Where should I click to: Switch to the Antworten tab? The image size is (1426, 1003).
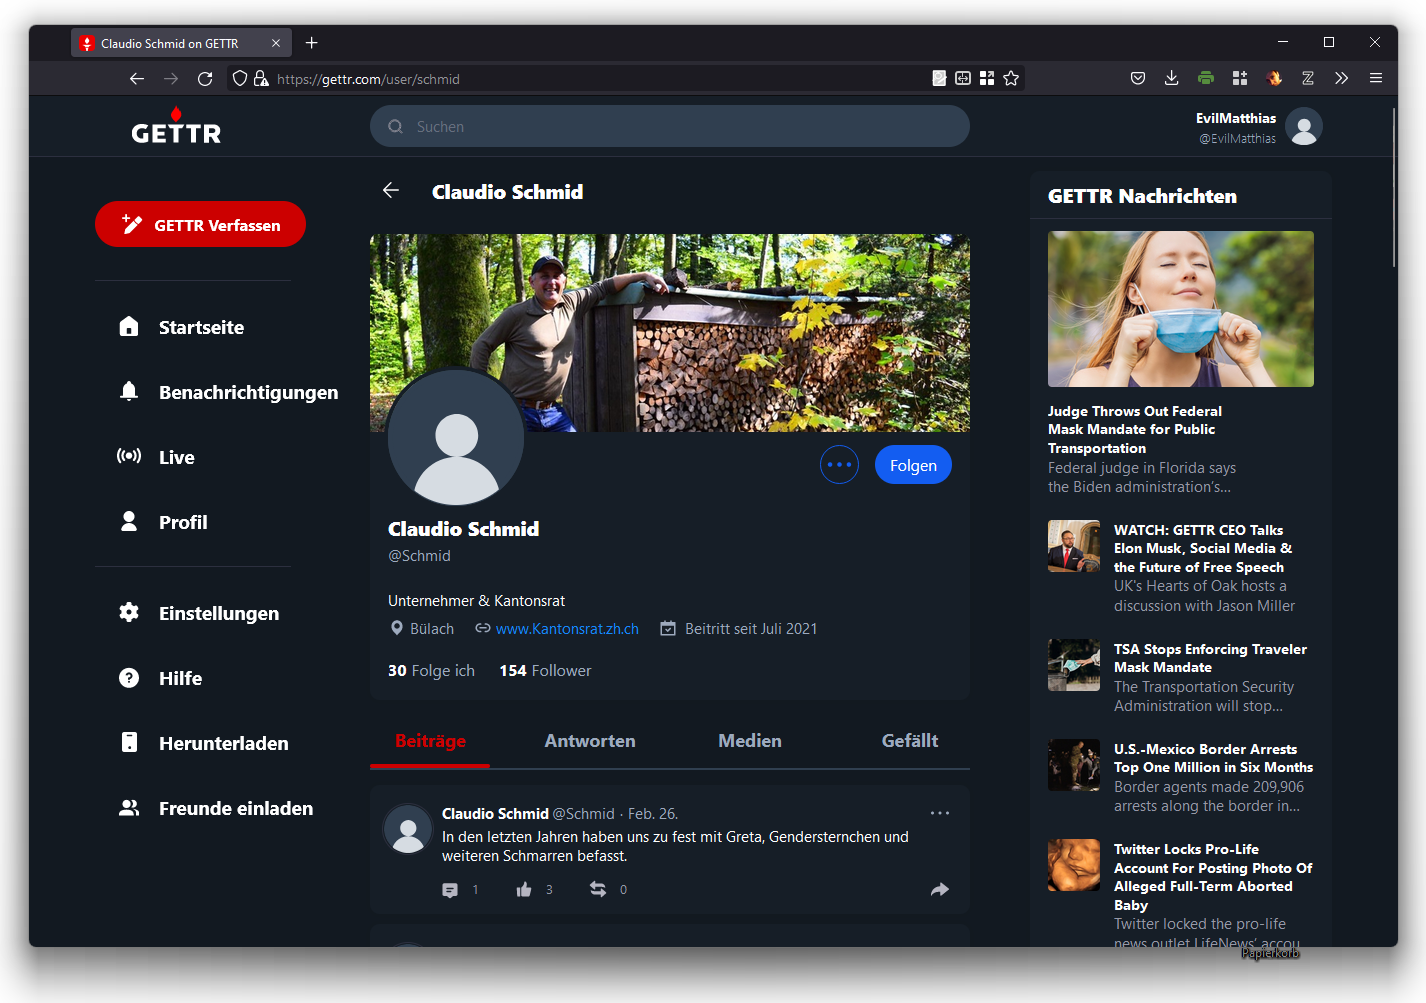coord(590,741)
